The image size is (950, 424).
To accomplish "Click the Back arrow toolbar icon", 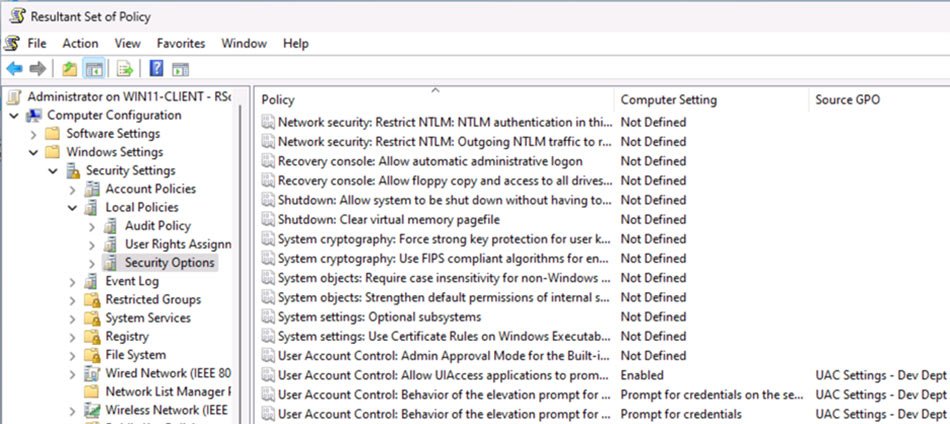I will pyautogui.click(x=14, y=69).
